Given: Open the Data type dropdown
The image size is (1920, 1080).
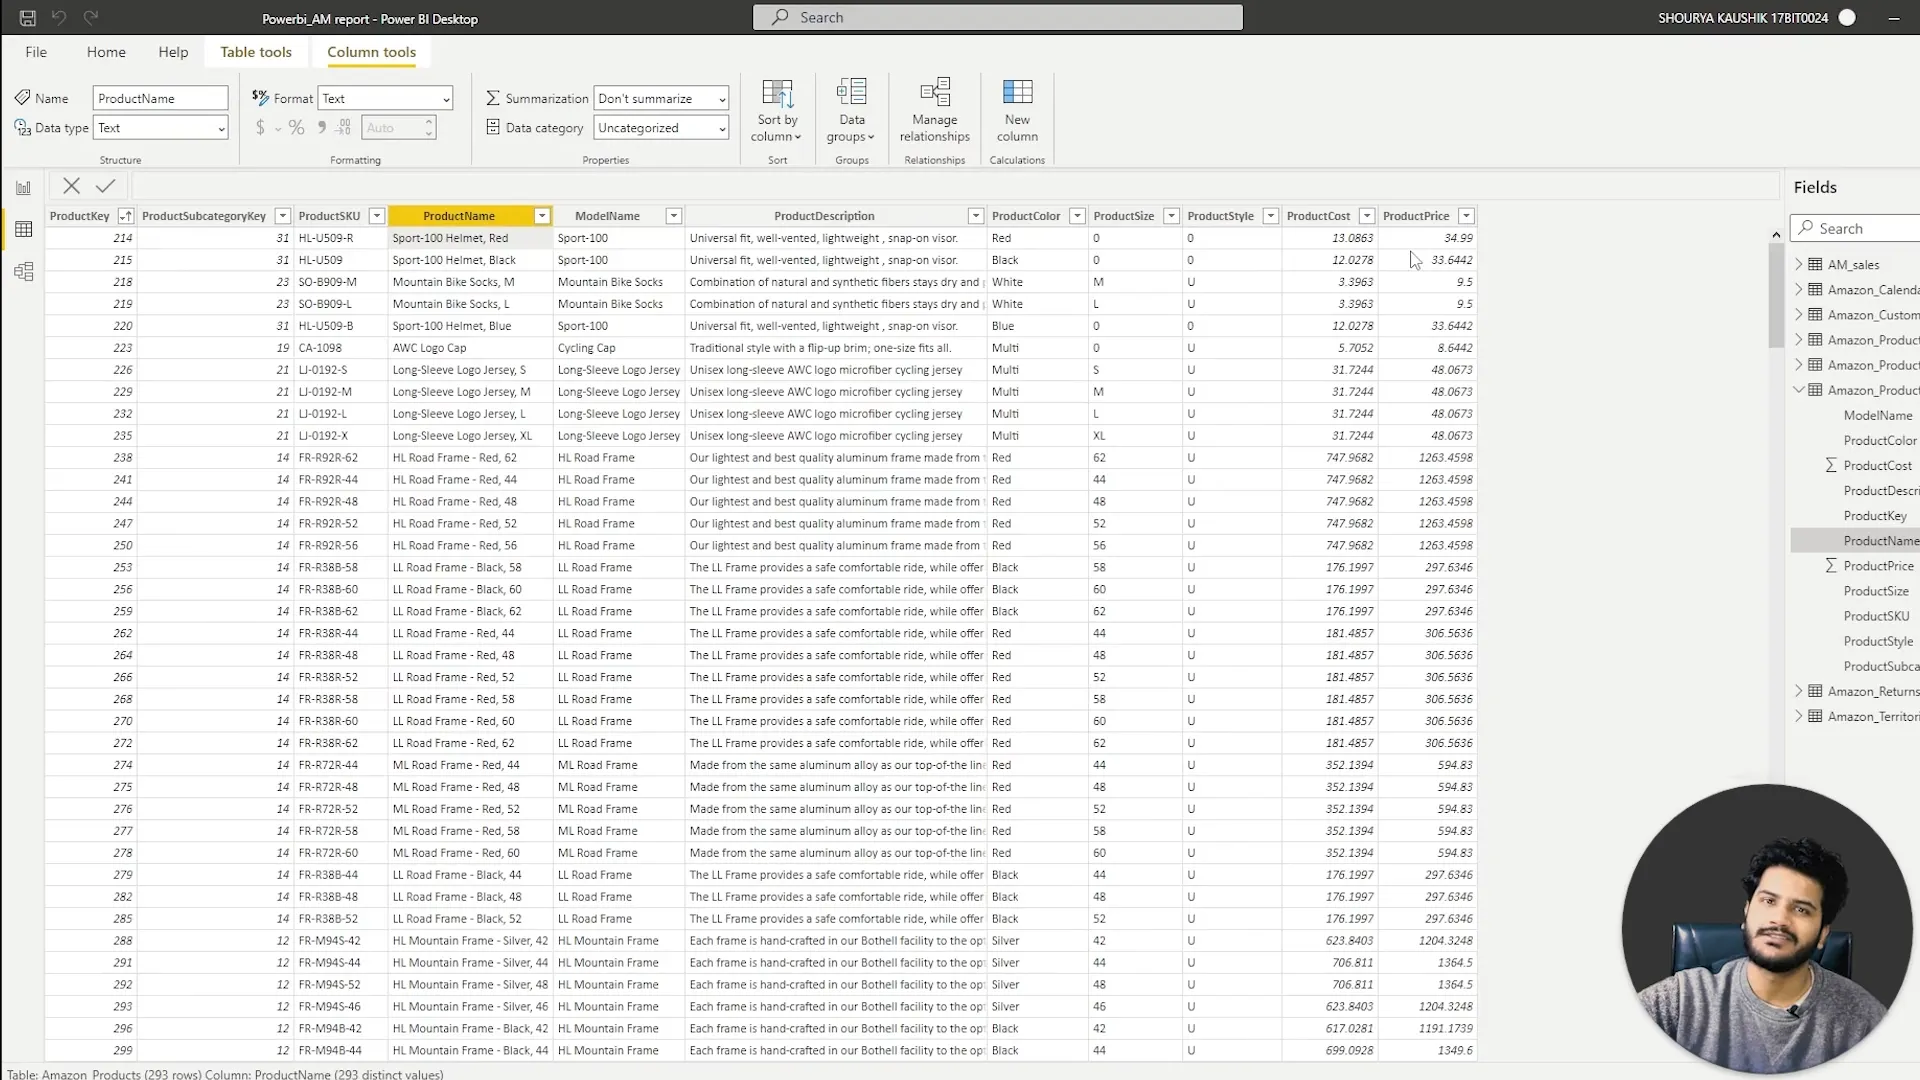Looking at the screenshot, I should click(x=161, y=128).
